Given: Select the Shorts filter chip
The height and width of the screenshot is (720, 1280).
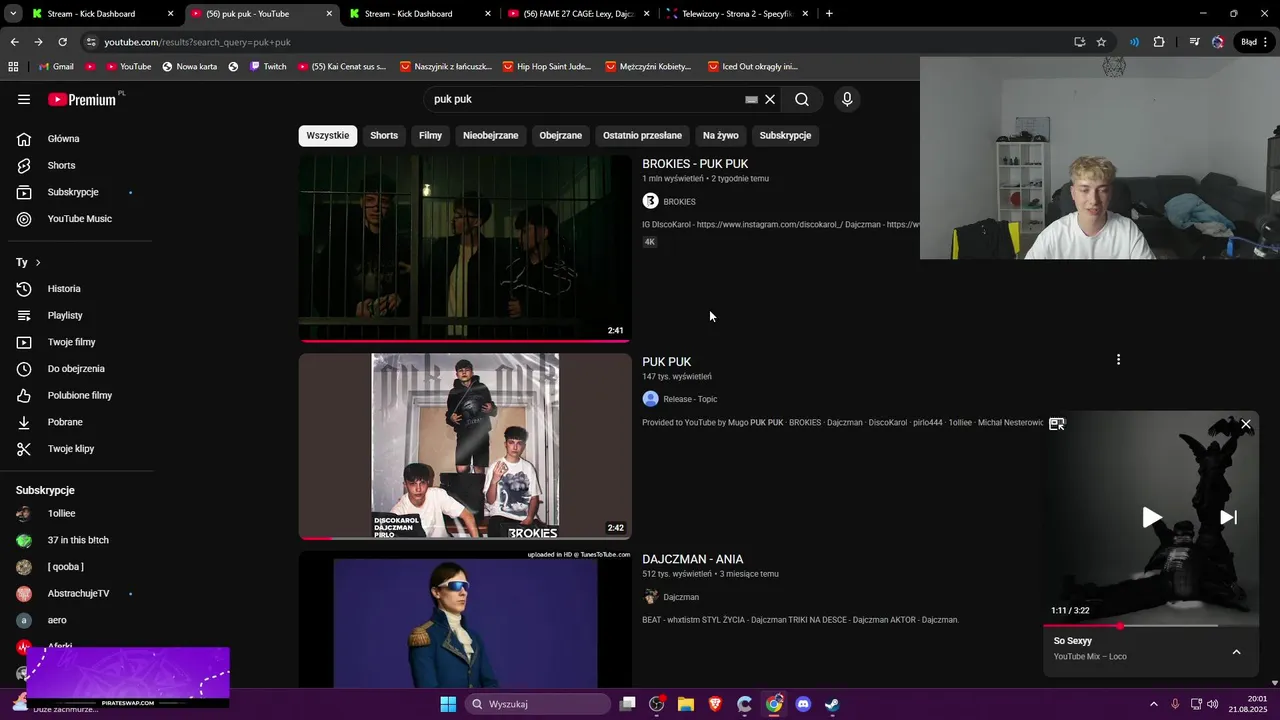Looking at the screenshot, I should click(384, 136).
